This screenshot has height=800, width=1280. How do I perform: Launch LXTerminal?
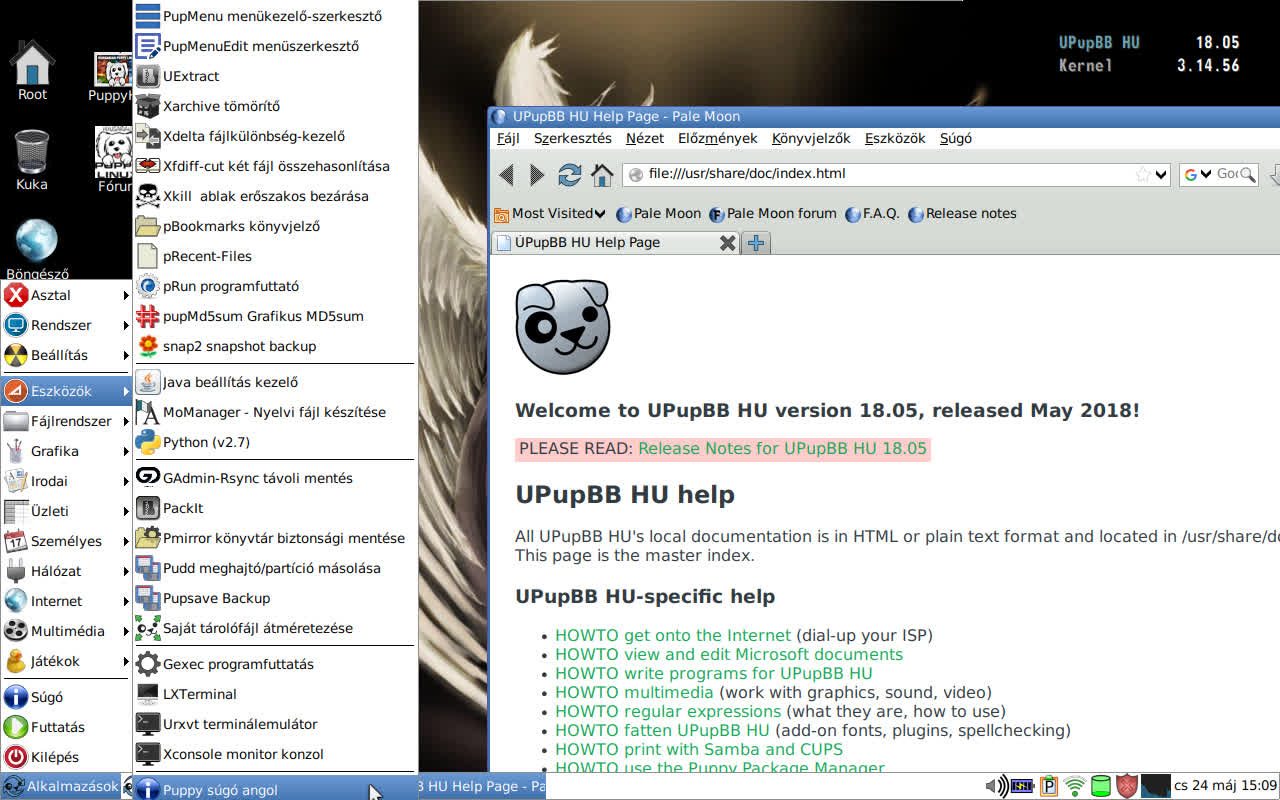276,694
